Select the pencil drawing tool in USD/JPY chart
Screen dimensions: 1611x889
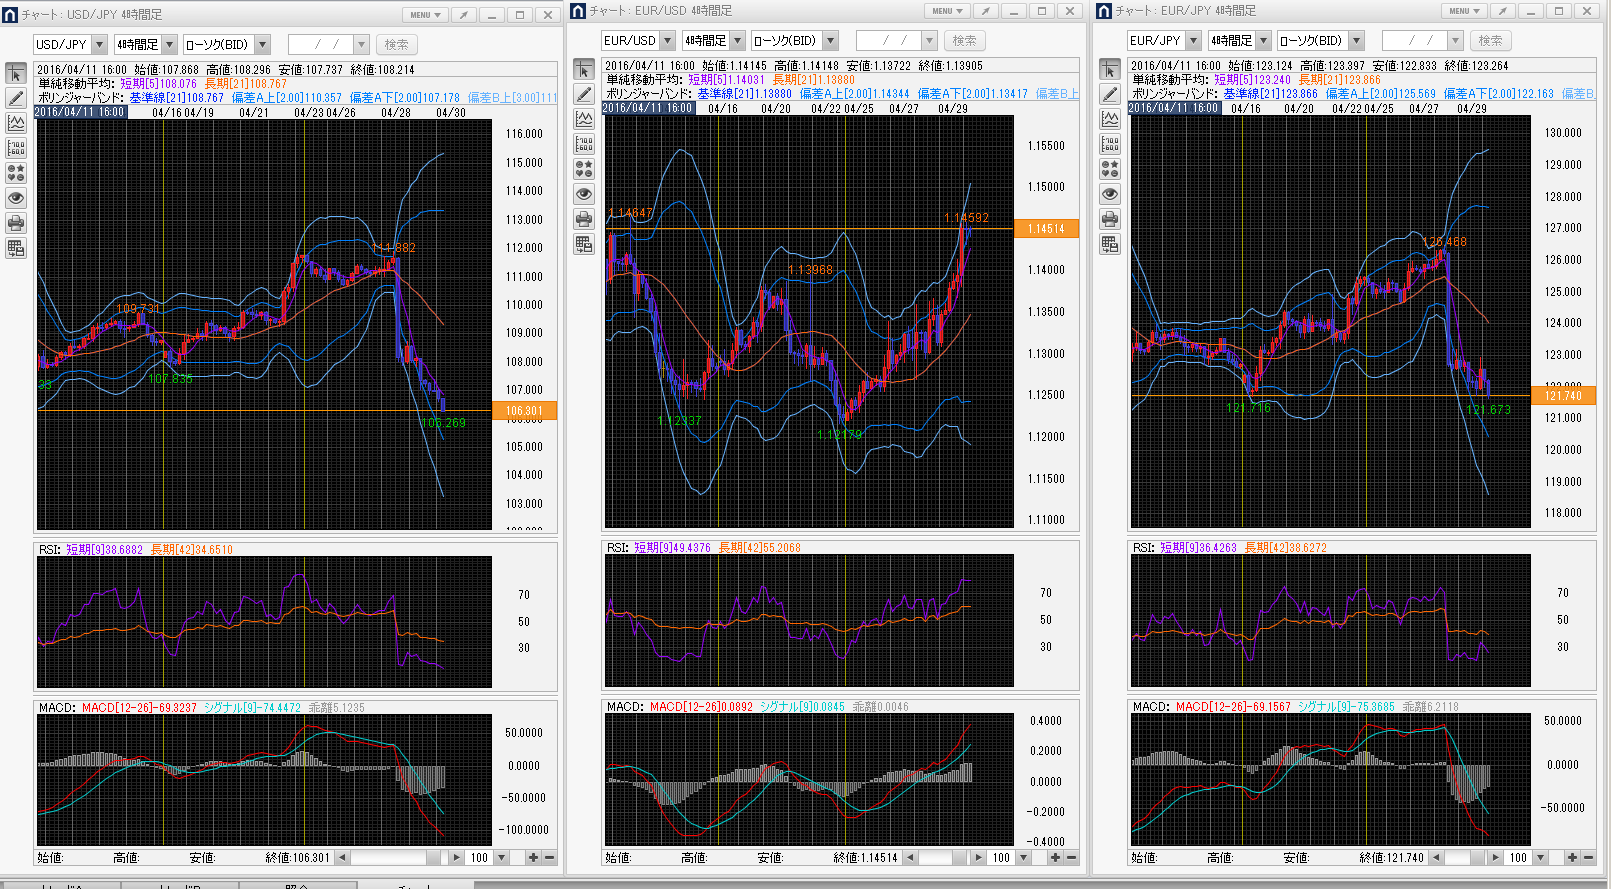pos(16,98)
